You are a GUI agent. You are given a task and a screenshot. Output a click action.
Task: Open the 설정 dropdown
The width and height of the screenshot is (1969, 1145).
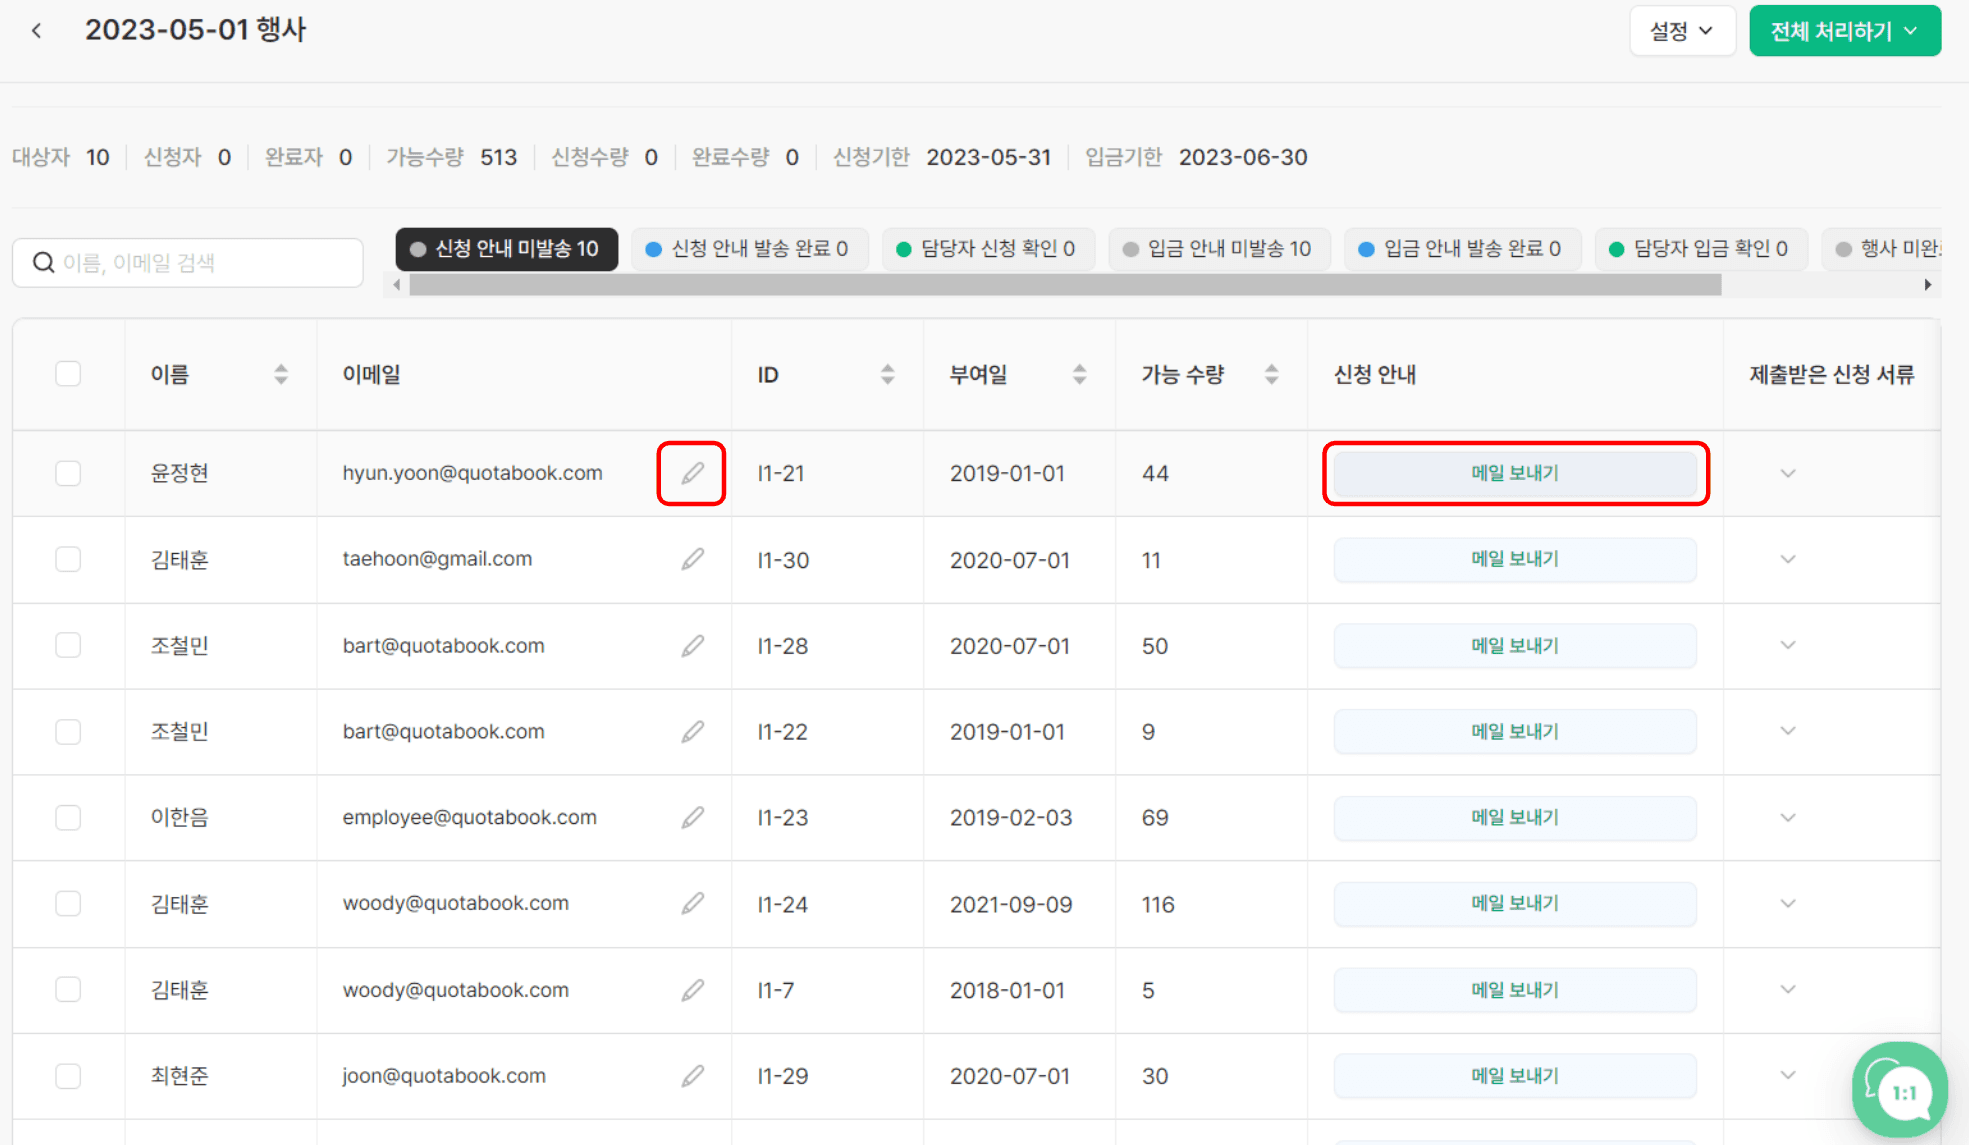click(1682, 31)
